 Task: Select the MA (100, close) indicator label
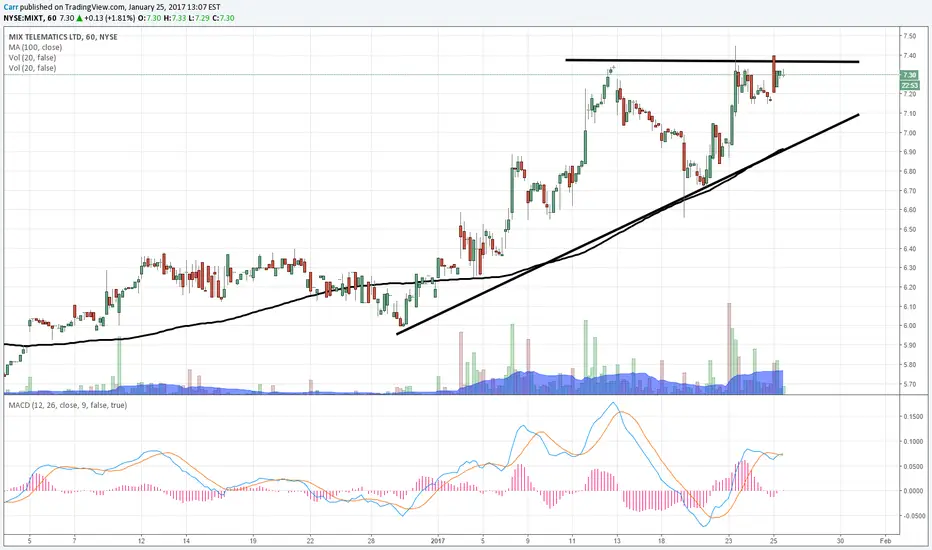click(35, 47)
